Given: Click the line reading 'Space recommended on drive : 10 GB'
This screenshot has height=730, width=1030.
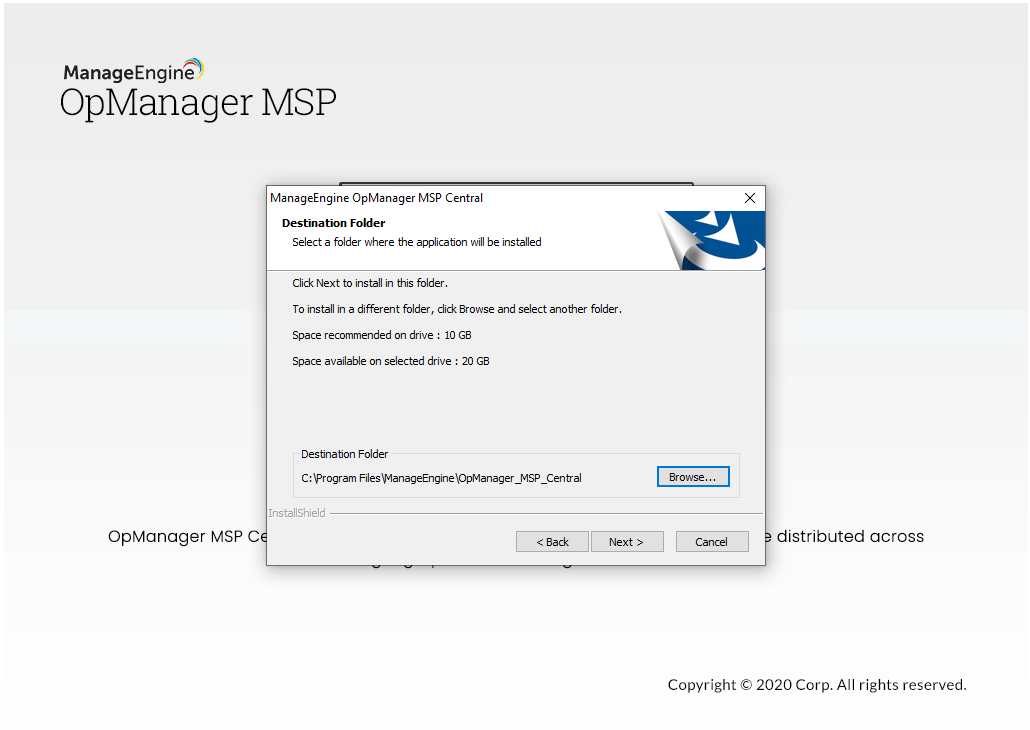Looking at the screenshot, I should tap(381, 335).
